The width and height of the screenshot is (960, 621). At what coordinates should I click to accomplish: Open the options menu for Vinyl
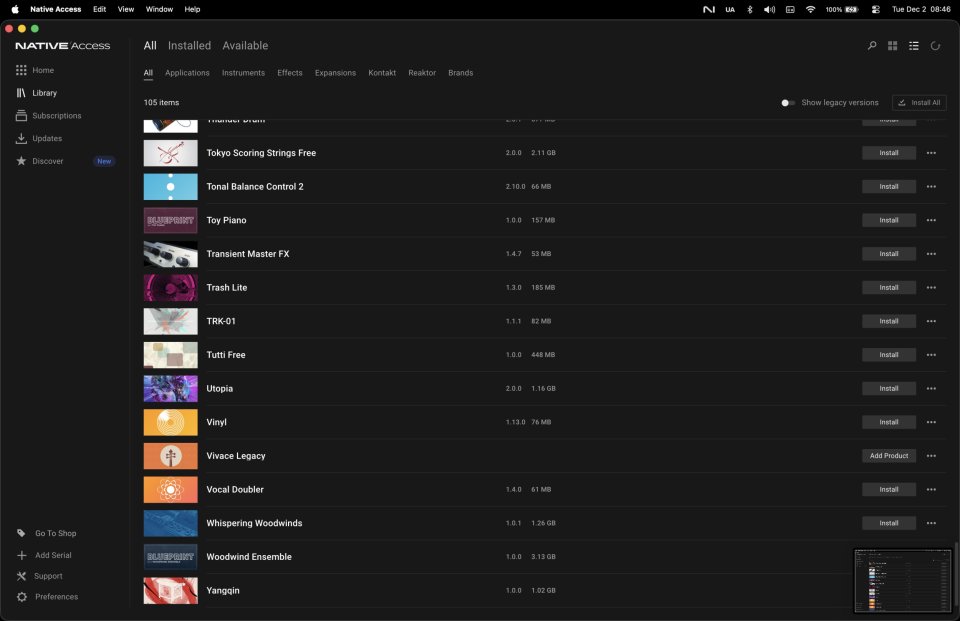point(931,421)
